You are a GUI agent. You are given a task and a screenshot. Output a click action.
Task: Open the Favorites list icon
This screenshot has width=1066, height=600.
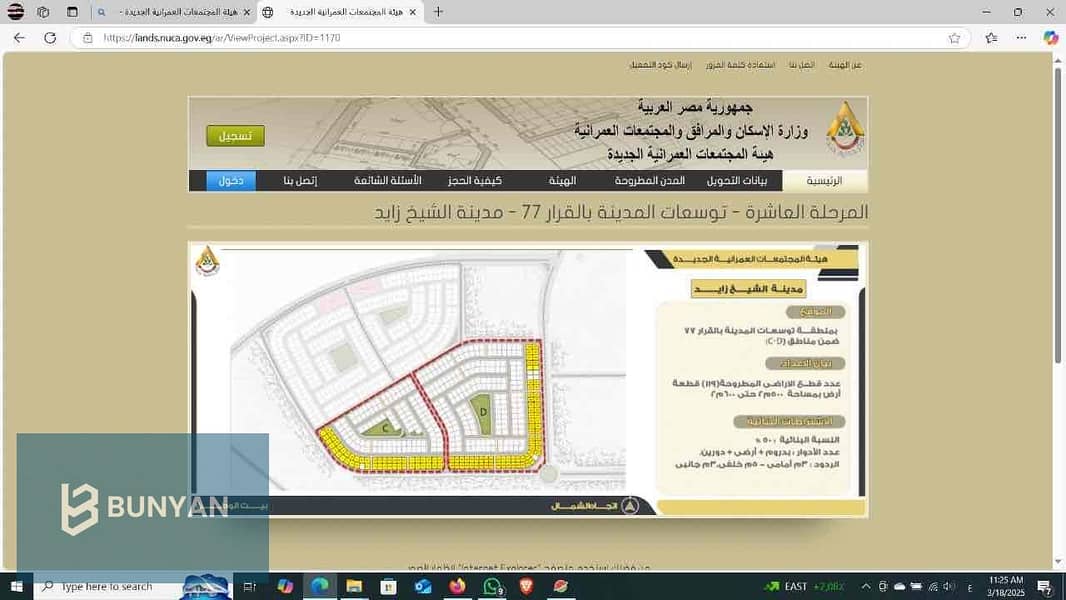(x=991, y=38)
